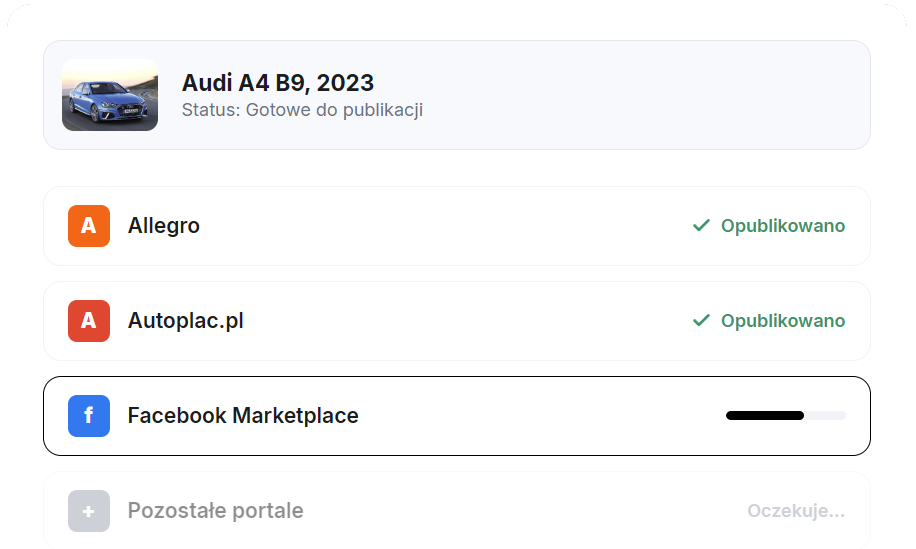Click the red Autoplac.pl logo icon
Viewport: 916px width, 549px height.
pyautogui.click(x=89, y=321)
